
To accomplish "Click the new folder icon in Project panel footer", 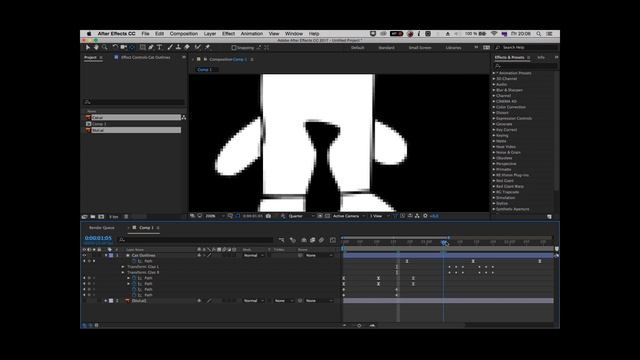I will (93, 217).
